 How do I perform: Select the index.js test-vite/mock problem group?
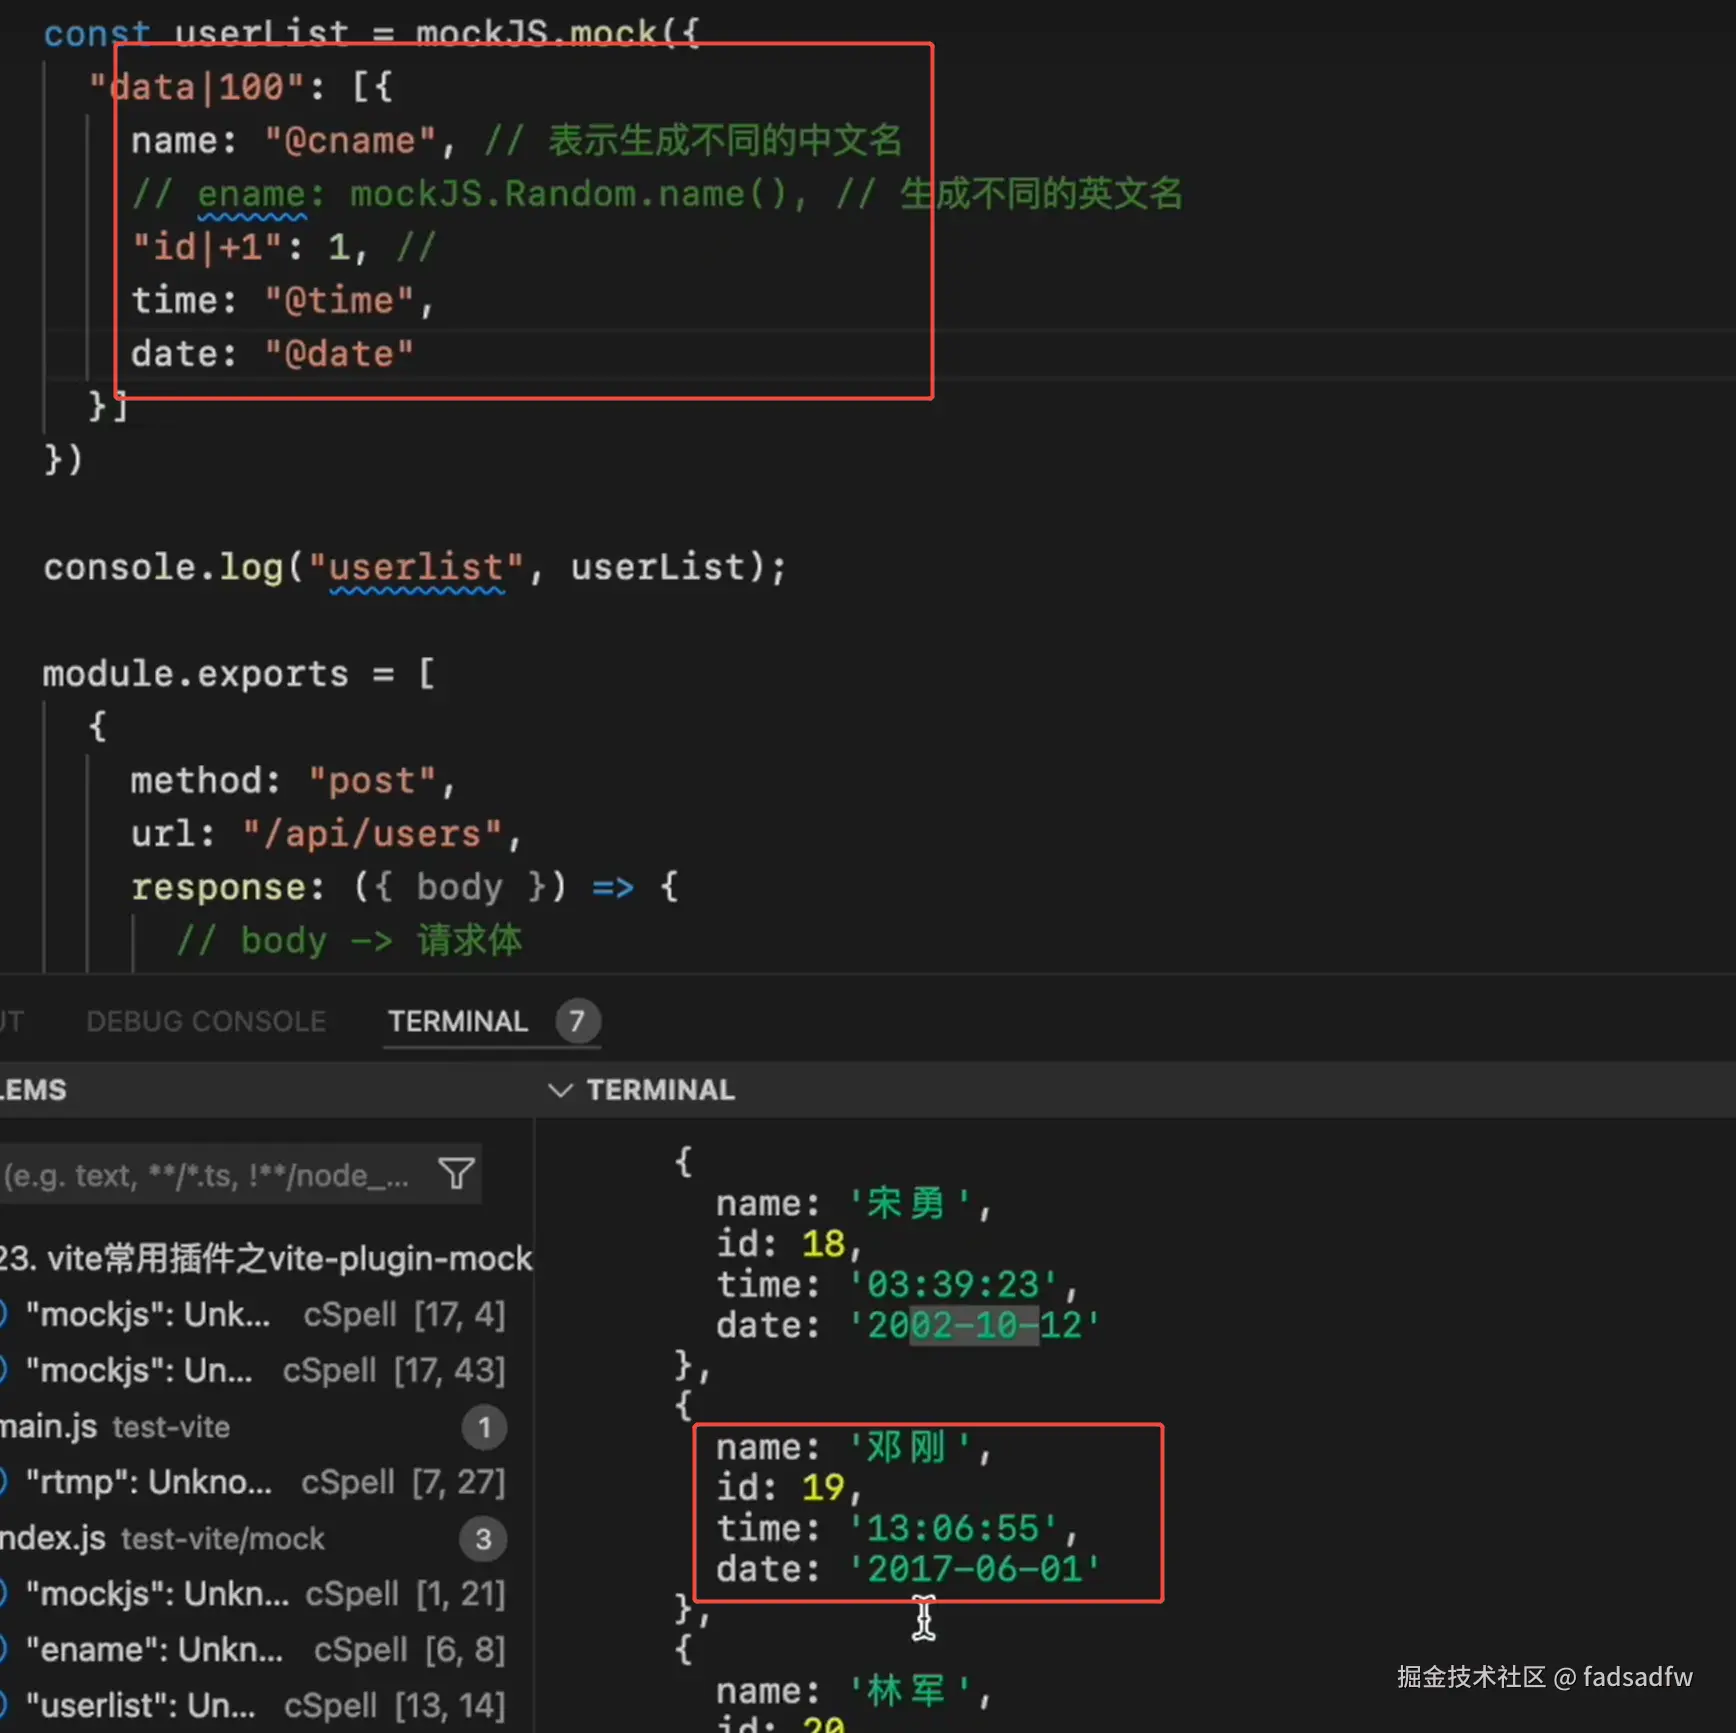[162, 1539]
